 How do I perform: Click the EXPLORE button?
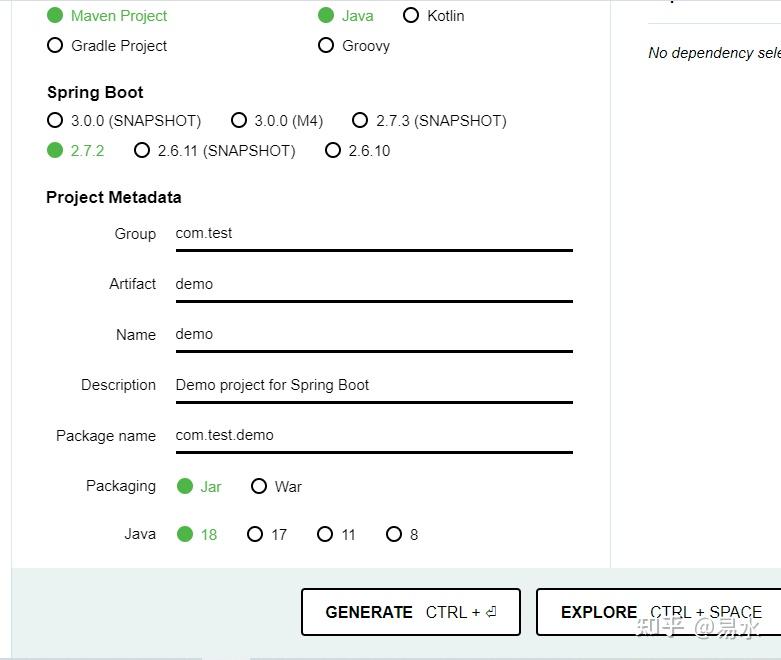point(660,612)
